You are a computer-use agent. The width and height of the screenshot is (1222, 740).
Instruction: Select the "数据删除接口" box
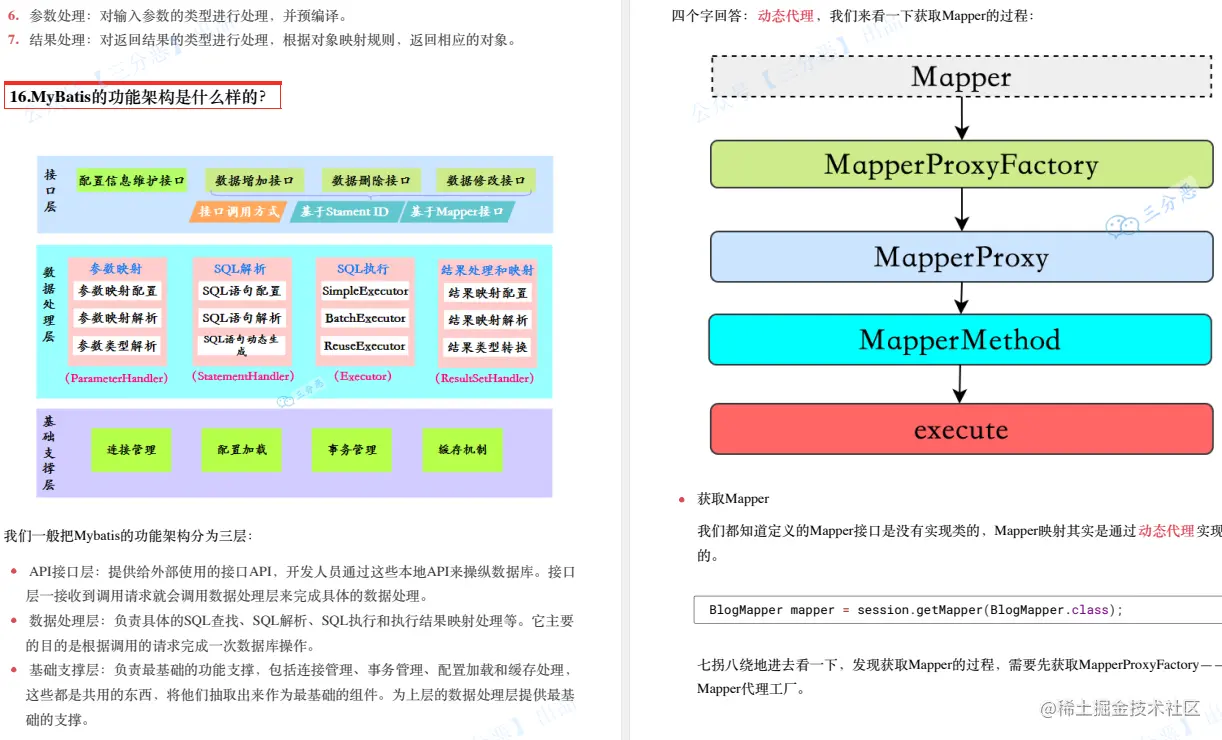click(x=371, y=181)
